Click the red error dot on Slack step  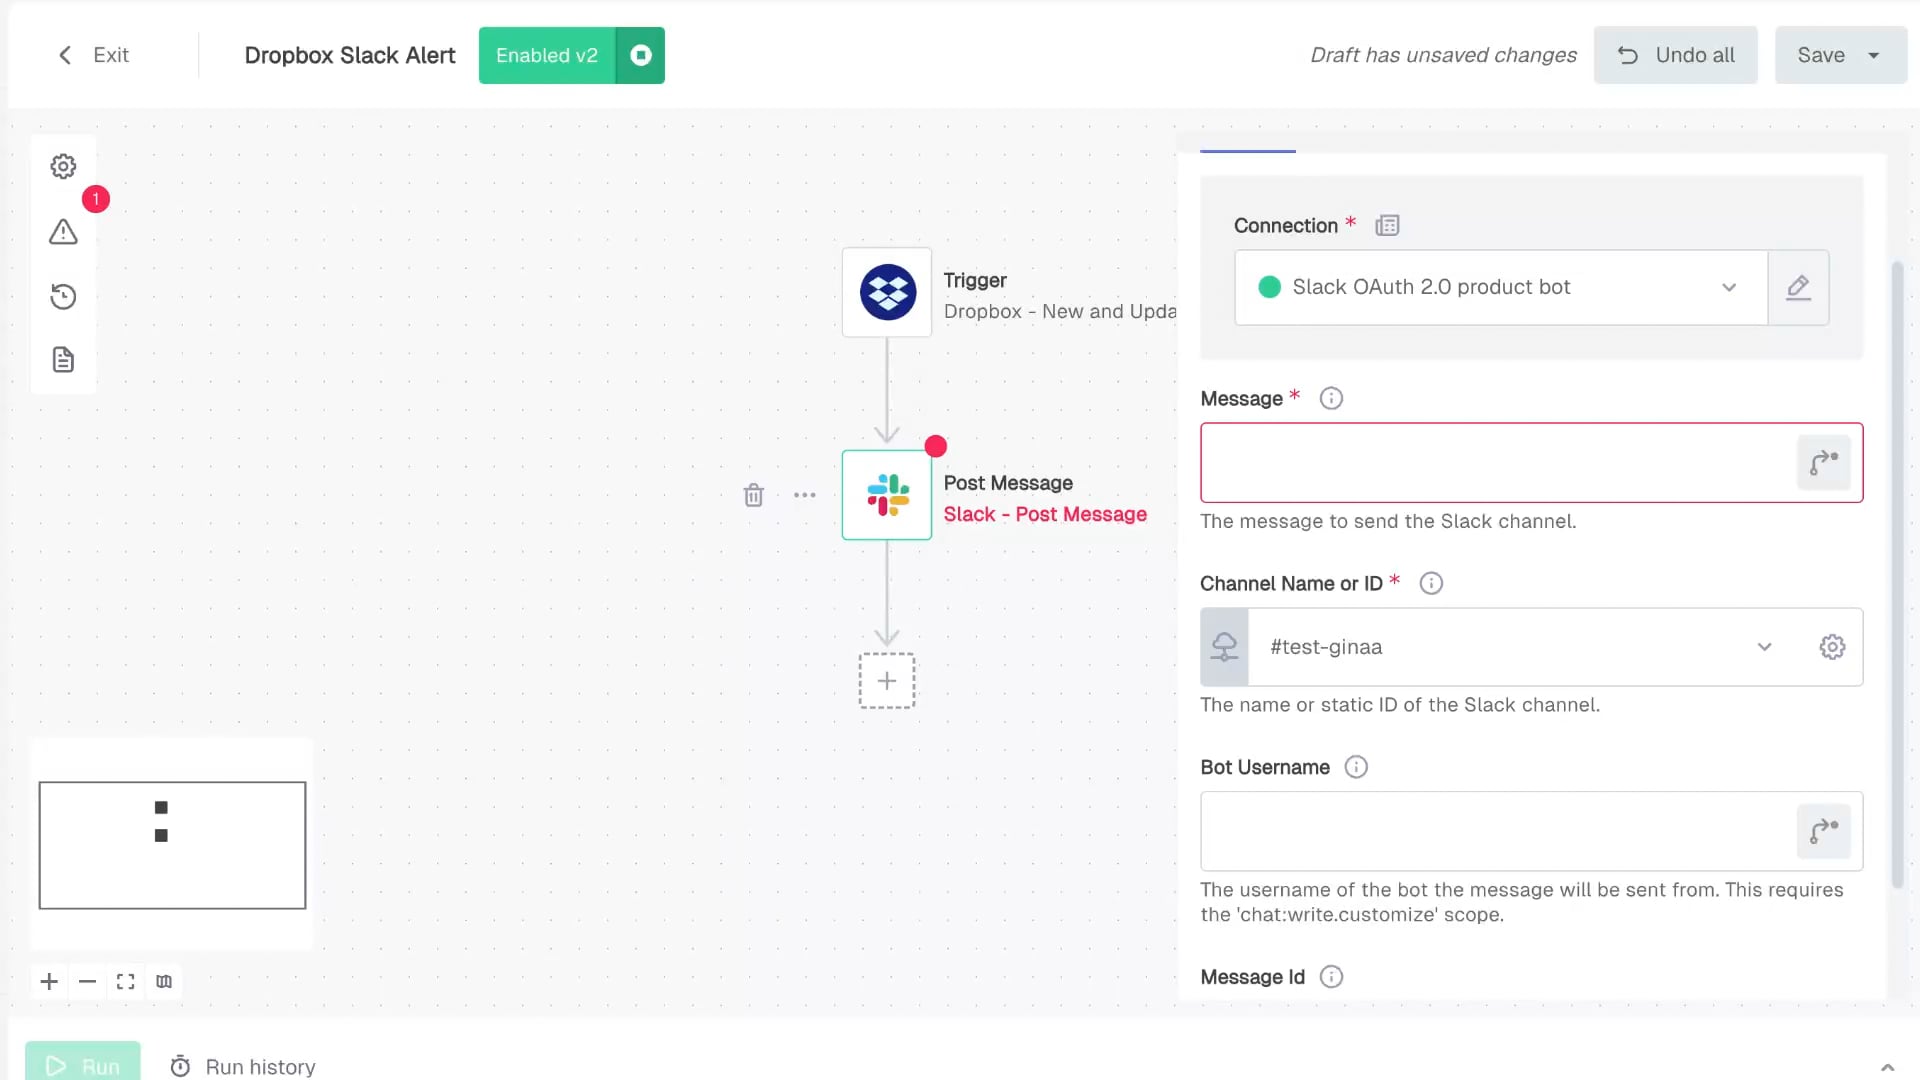point(935,447)
